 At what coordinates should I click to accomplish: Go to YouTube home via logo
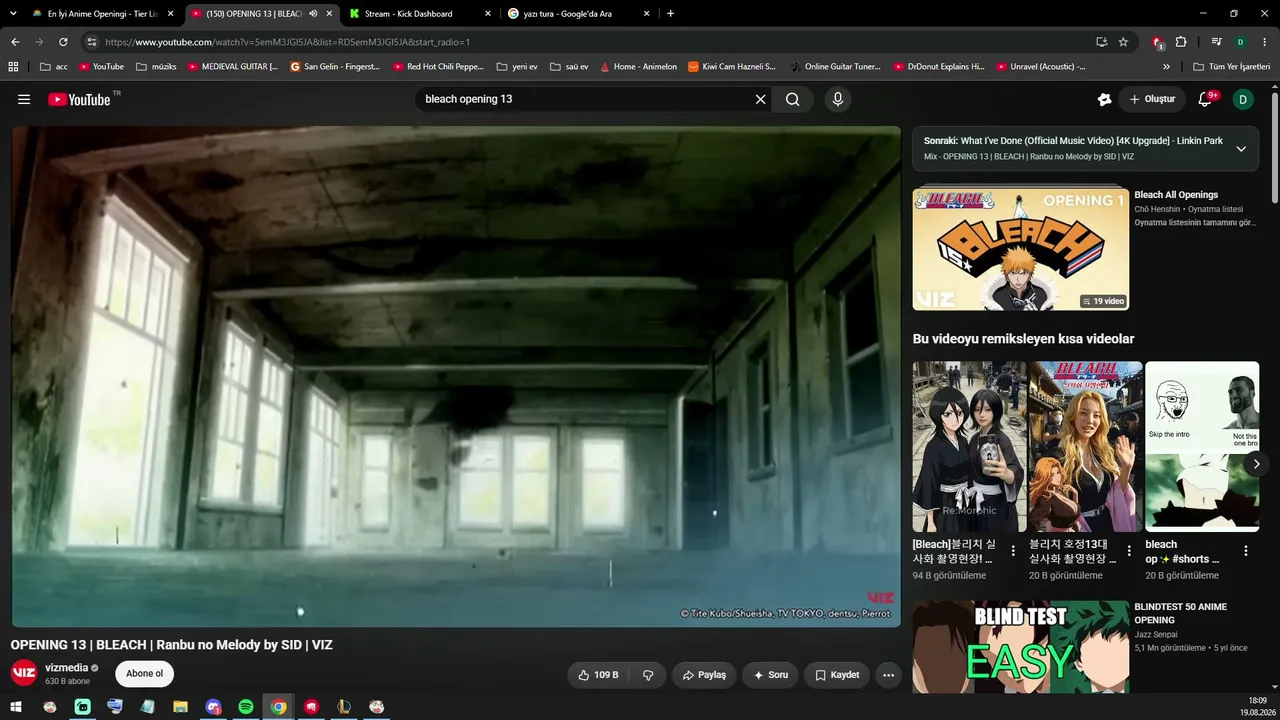(x=79, y=99)
